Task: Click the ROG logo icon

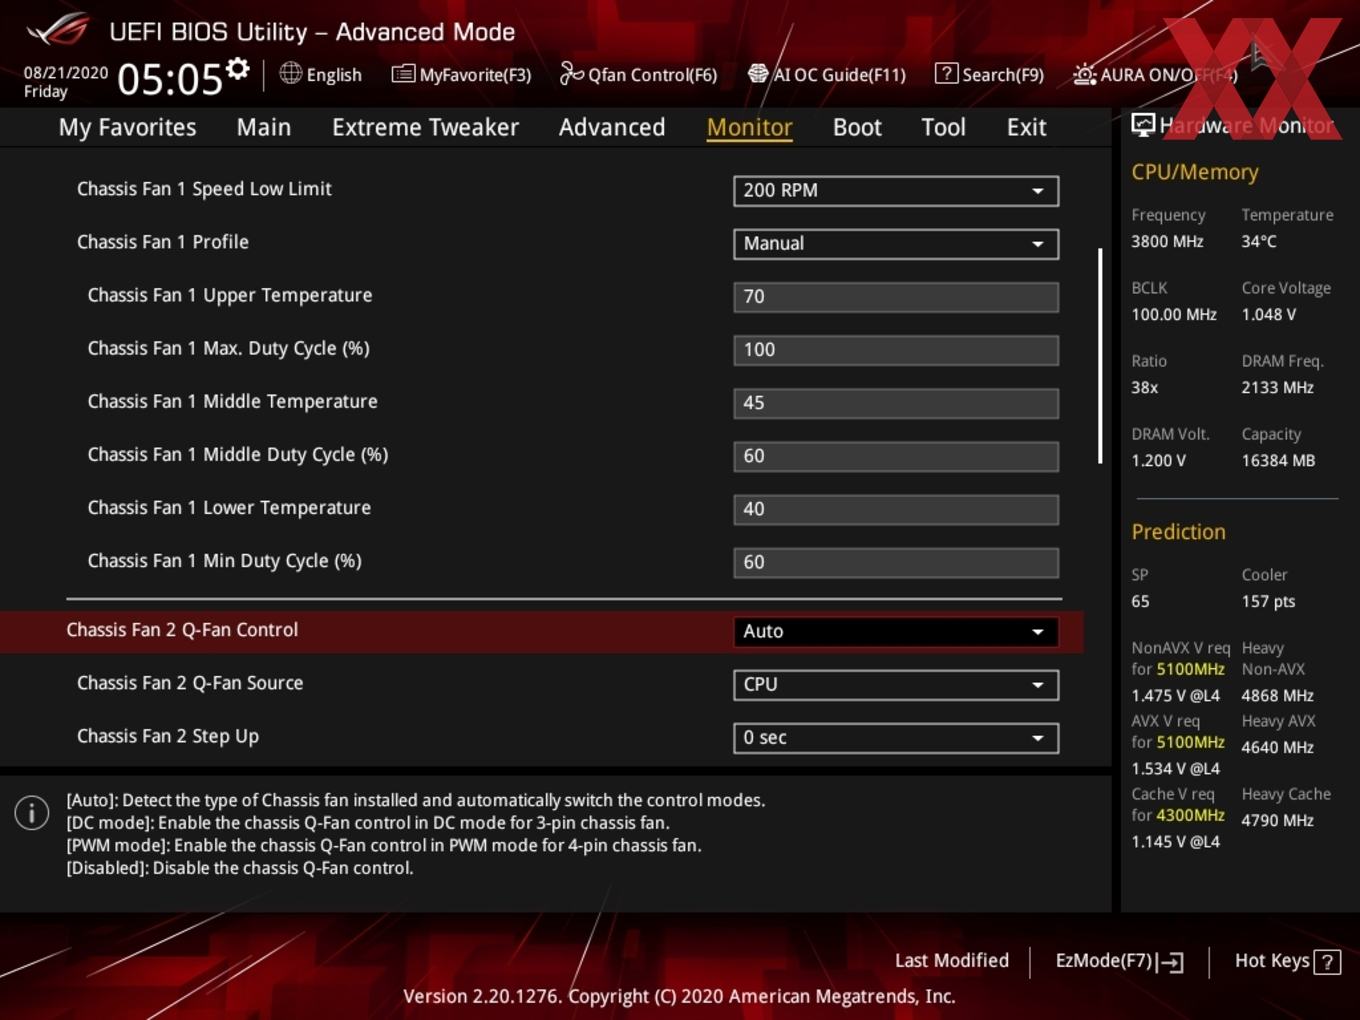Action: point(57,29)
